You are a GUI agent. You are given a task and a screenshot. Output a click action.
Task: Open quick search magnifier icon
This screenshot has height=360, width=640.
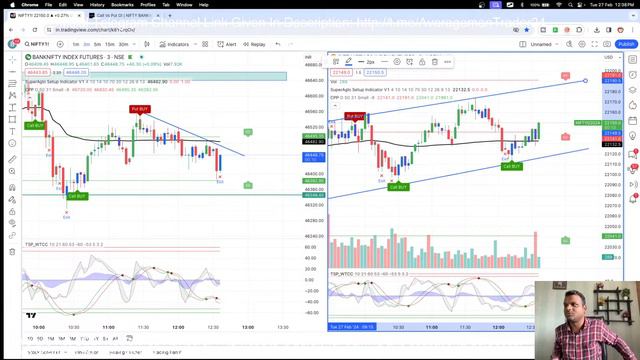coord(569,44)
